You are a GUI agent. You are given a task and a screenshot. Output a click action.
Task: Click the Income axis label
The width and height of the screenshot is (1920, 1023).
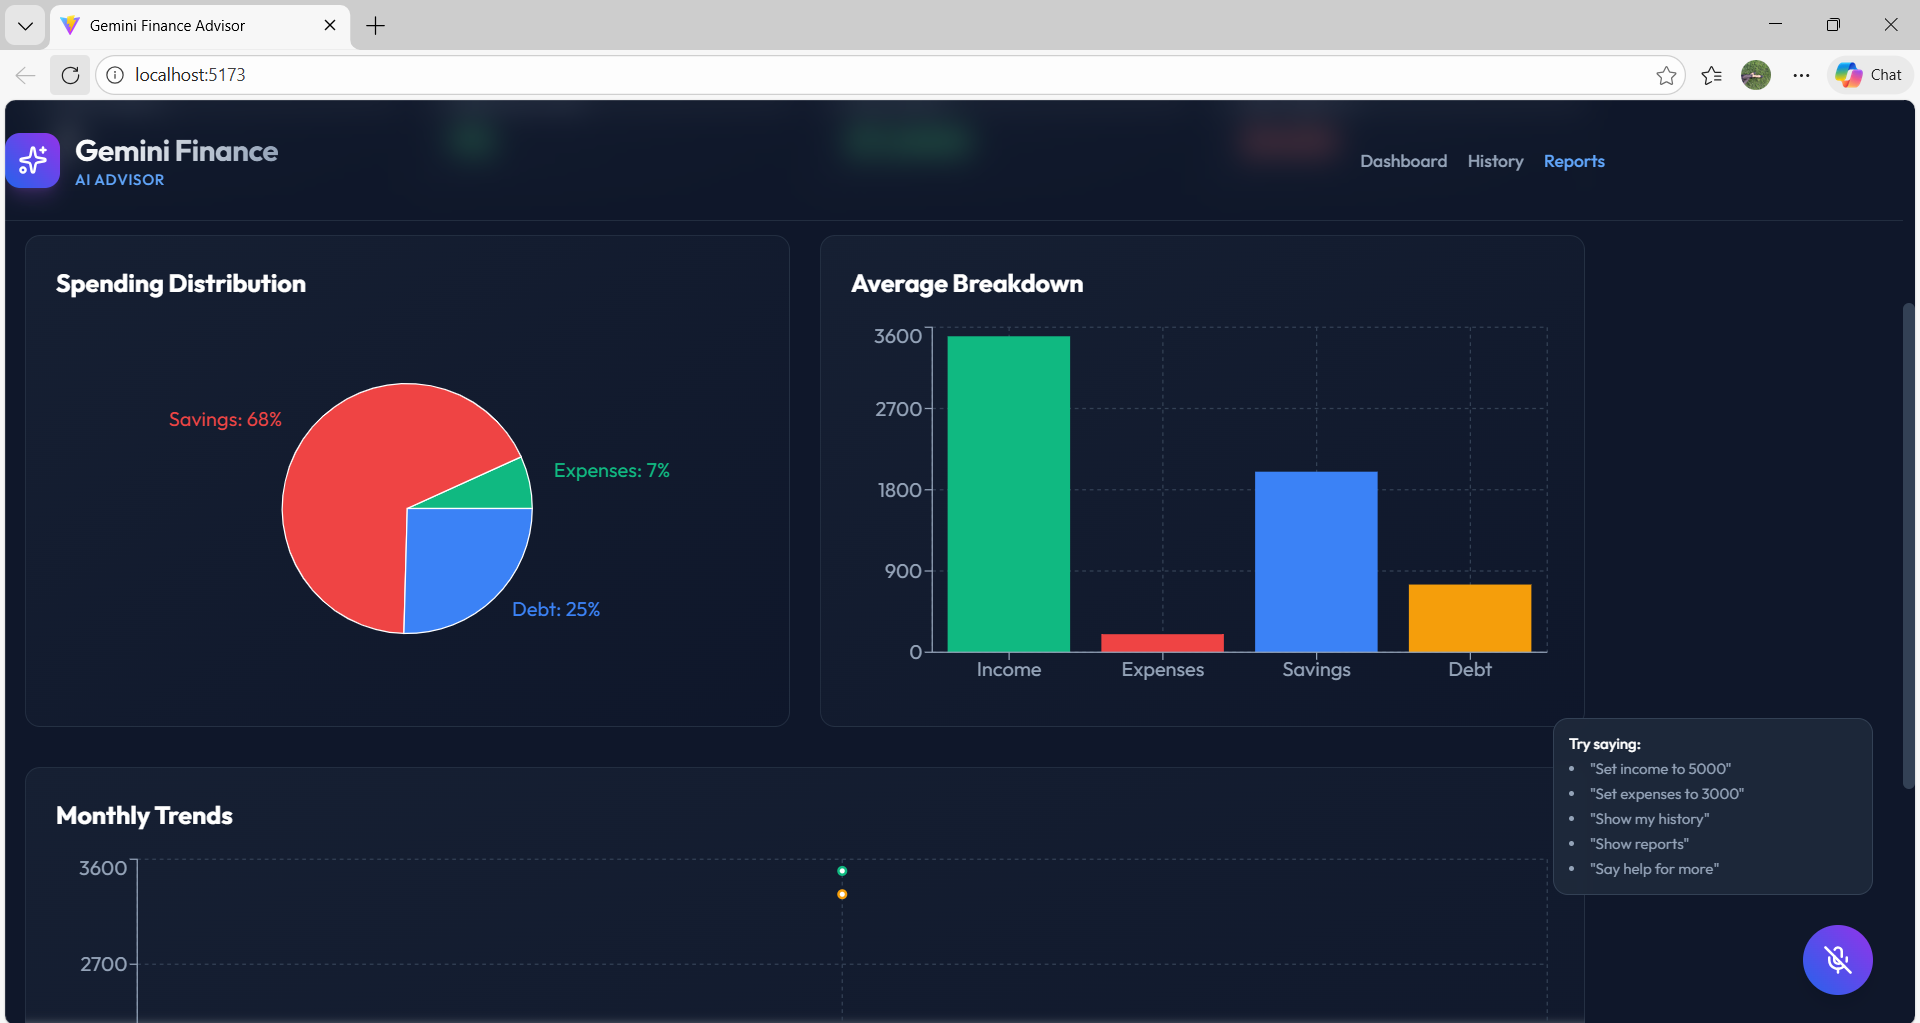pos(1009,669)
